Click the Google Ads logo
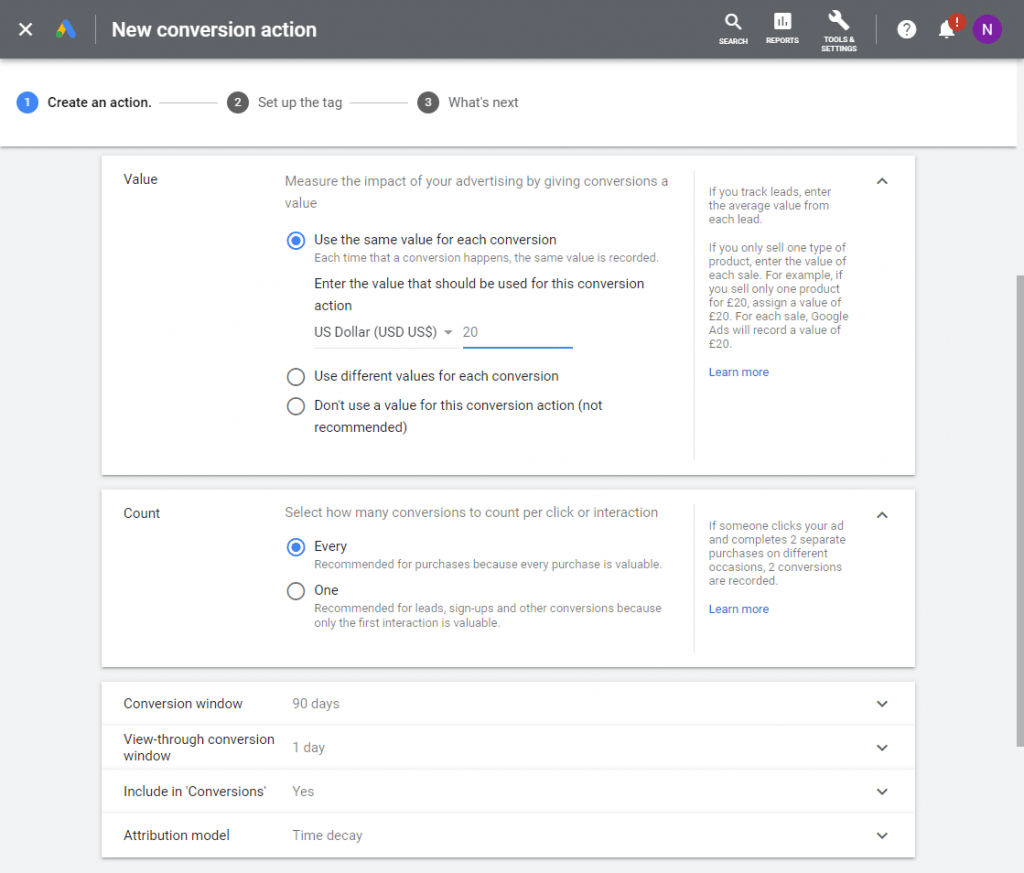The image size is (1024, 873). coord(66,29)
